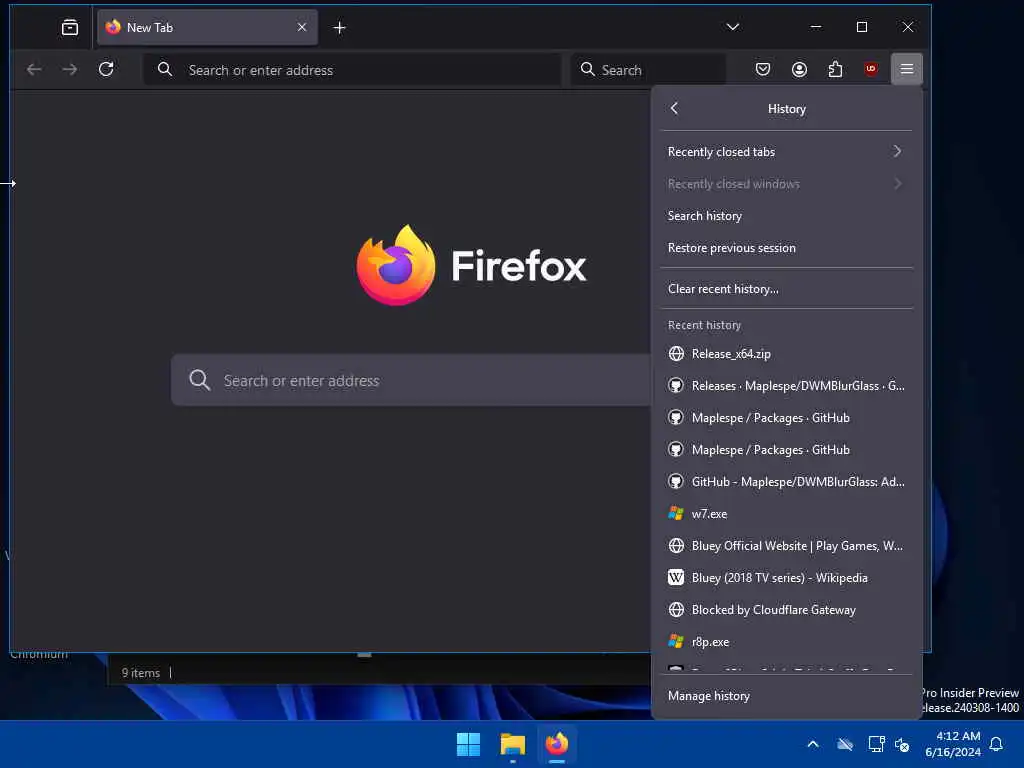Open the clock showing 4:12 AM
This screenshot has height=768, width=1024.
tap(953, 744)
